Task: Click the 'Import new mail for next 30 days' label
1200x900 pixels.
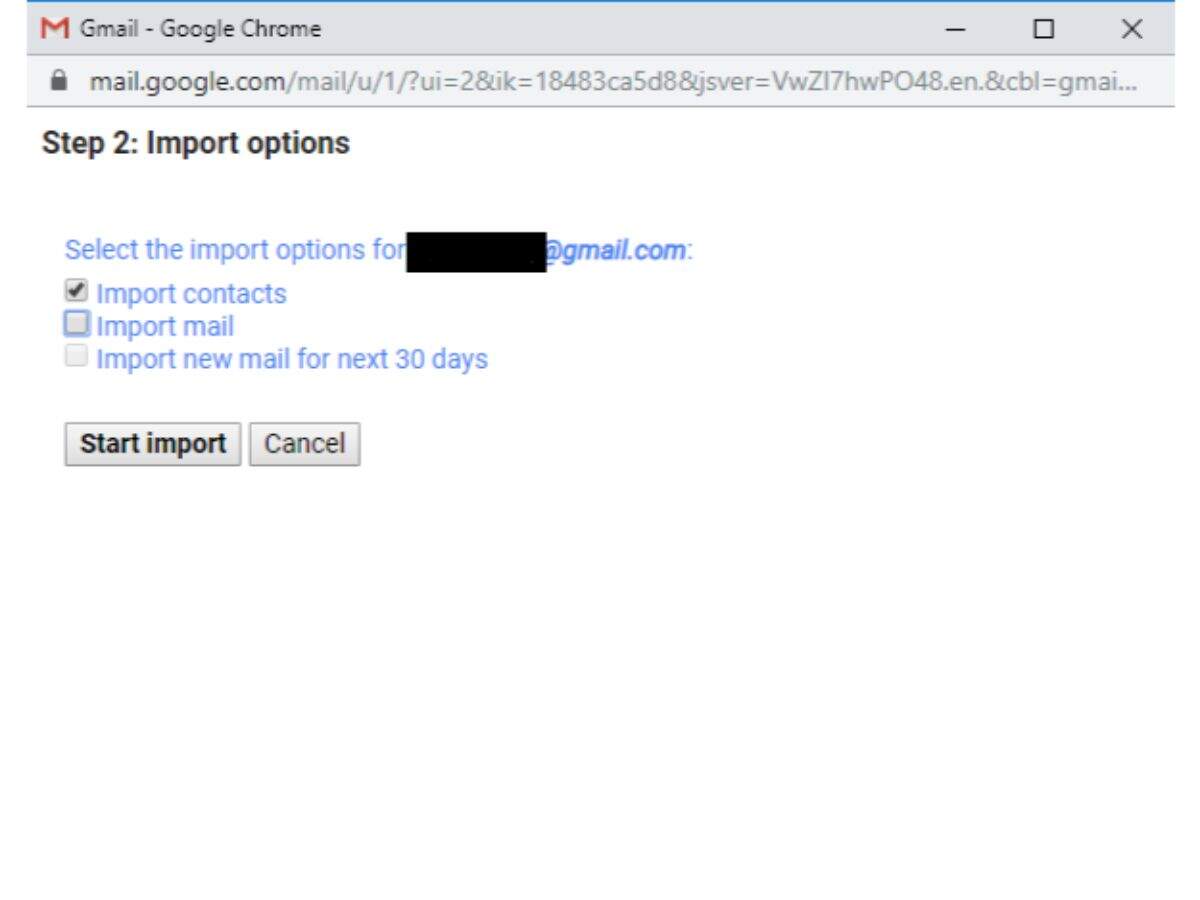Action: pos(292,359)
